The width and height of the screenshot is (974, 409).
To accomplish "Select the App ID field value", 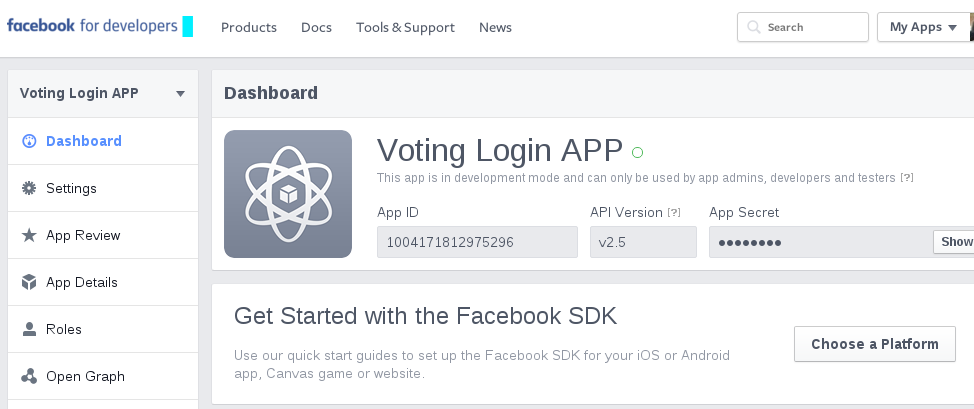I will pyautogui.click(x=477, y=242).
